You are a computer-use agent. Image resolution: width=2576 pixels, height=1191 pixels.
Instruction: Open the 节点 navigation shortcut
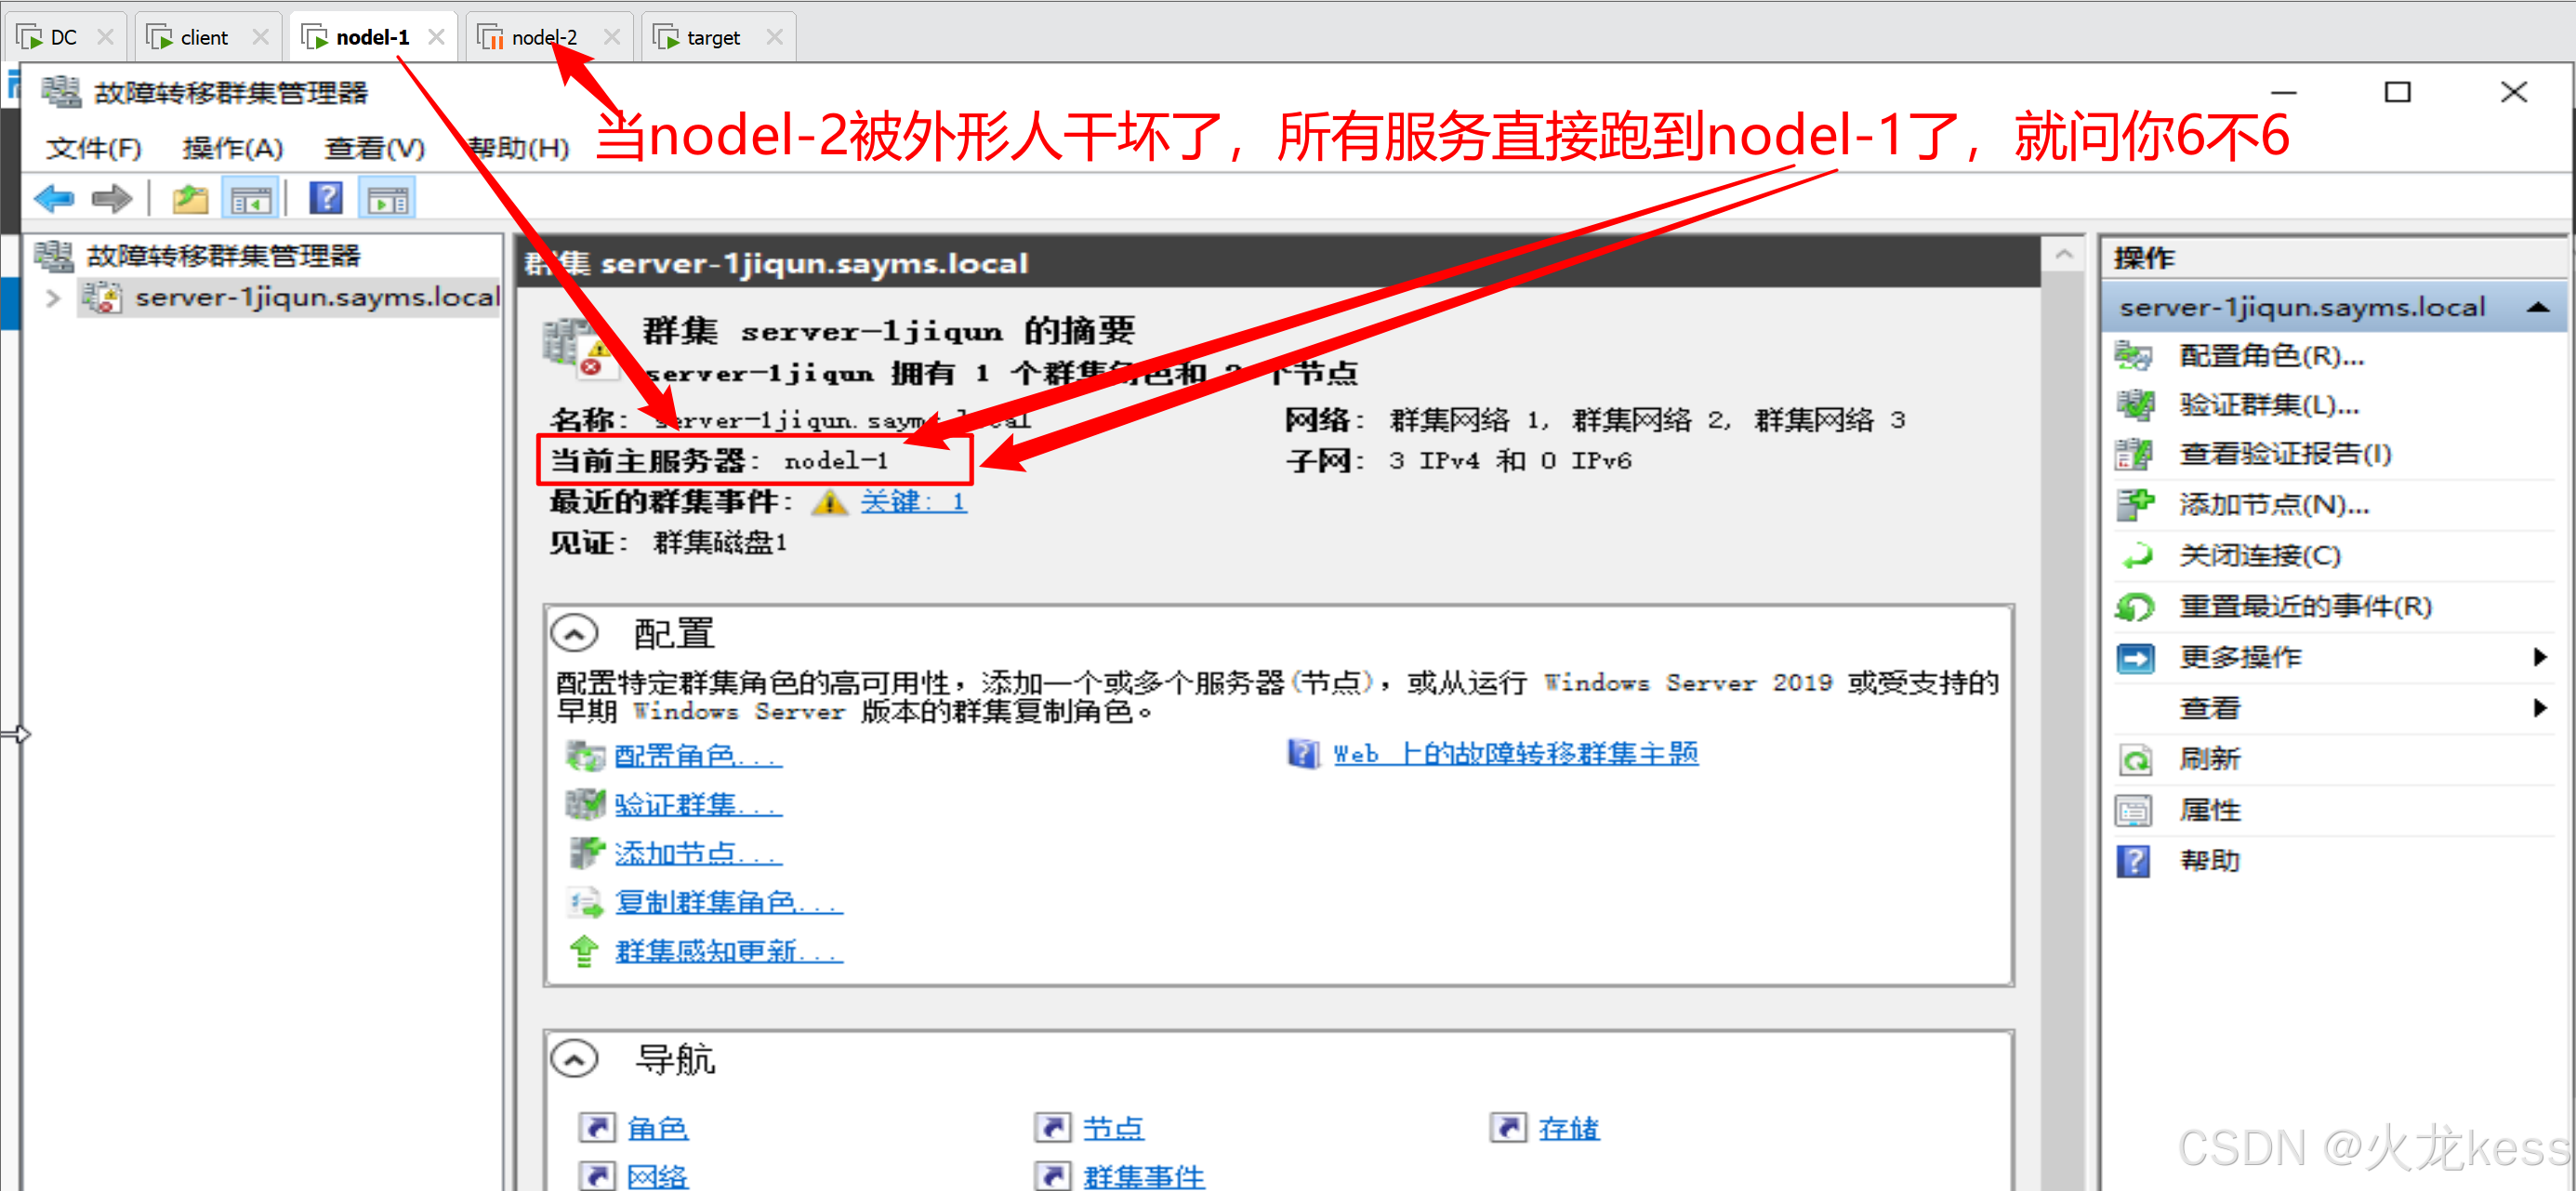pyautogui.click(x=1112, y=1128)
